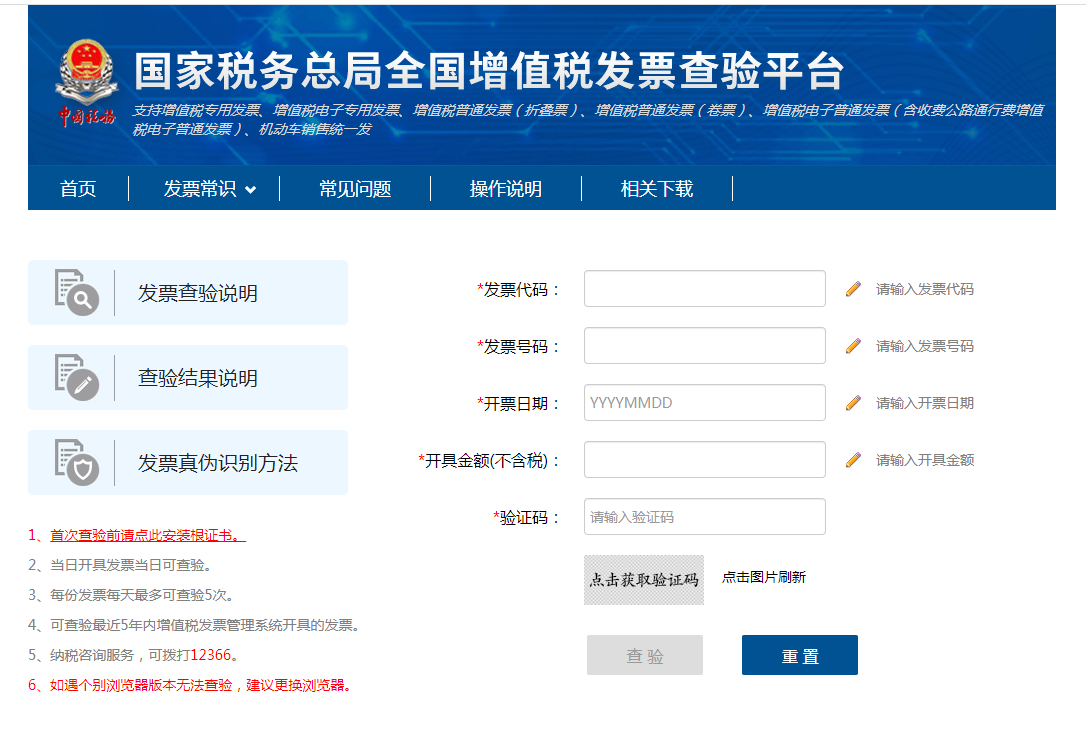The height and width of the screenshot is (738, 1086).
Task: Click the 查验 submit button
Action: pos(645,655)
